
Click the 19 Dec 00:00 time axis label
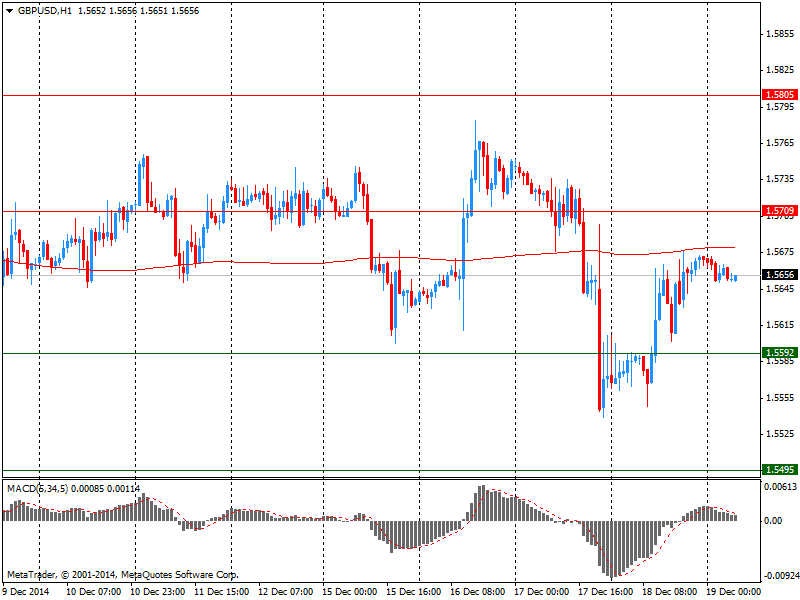click(x=734, y=591)
